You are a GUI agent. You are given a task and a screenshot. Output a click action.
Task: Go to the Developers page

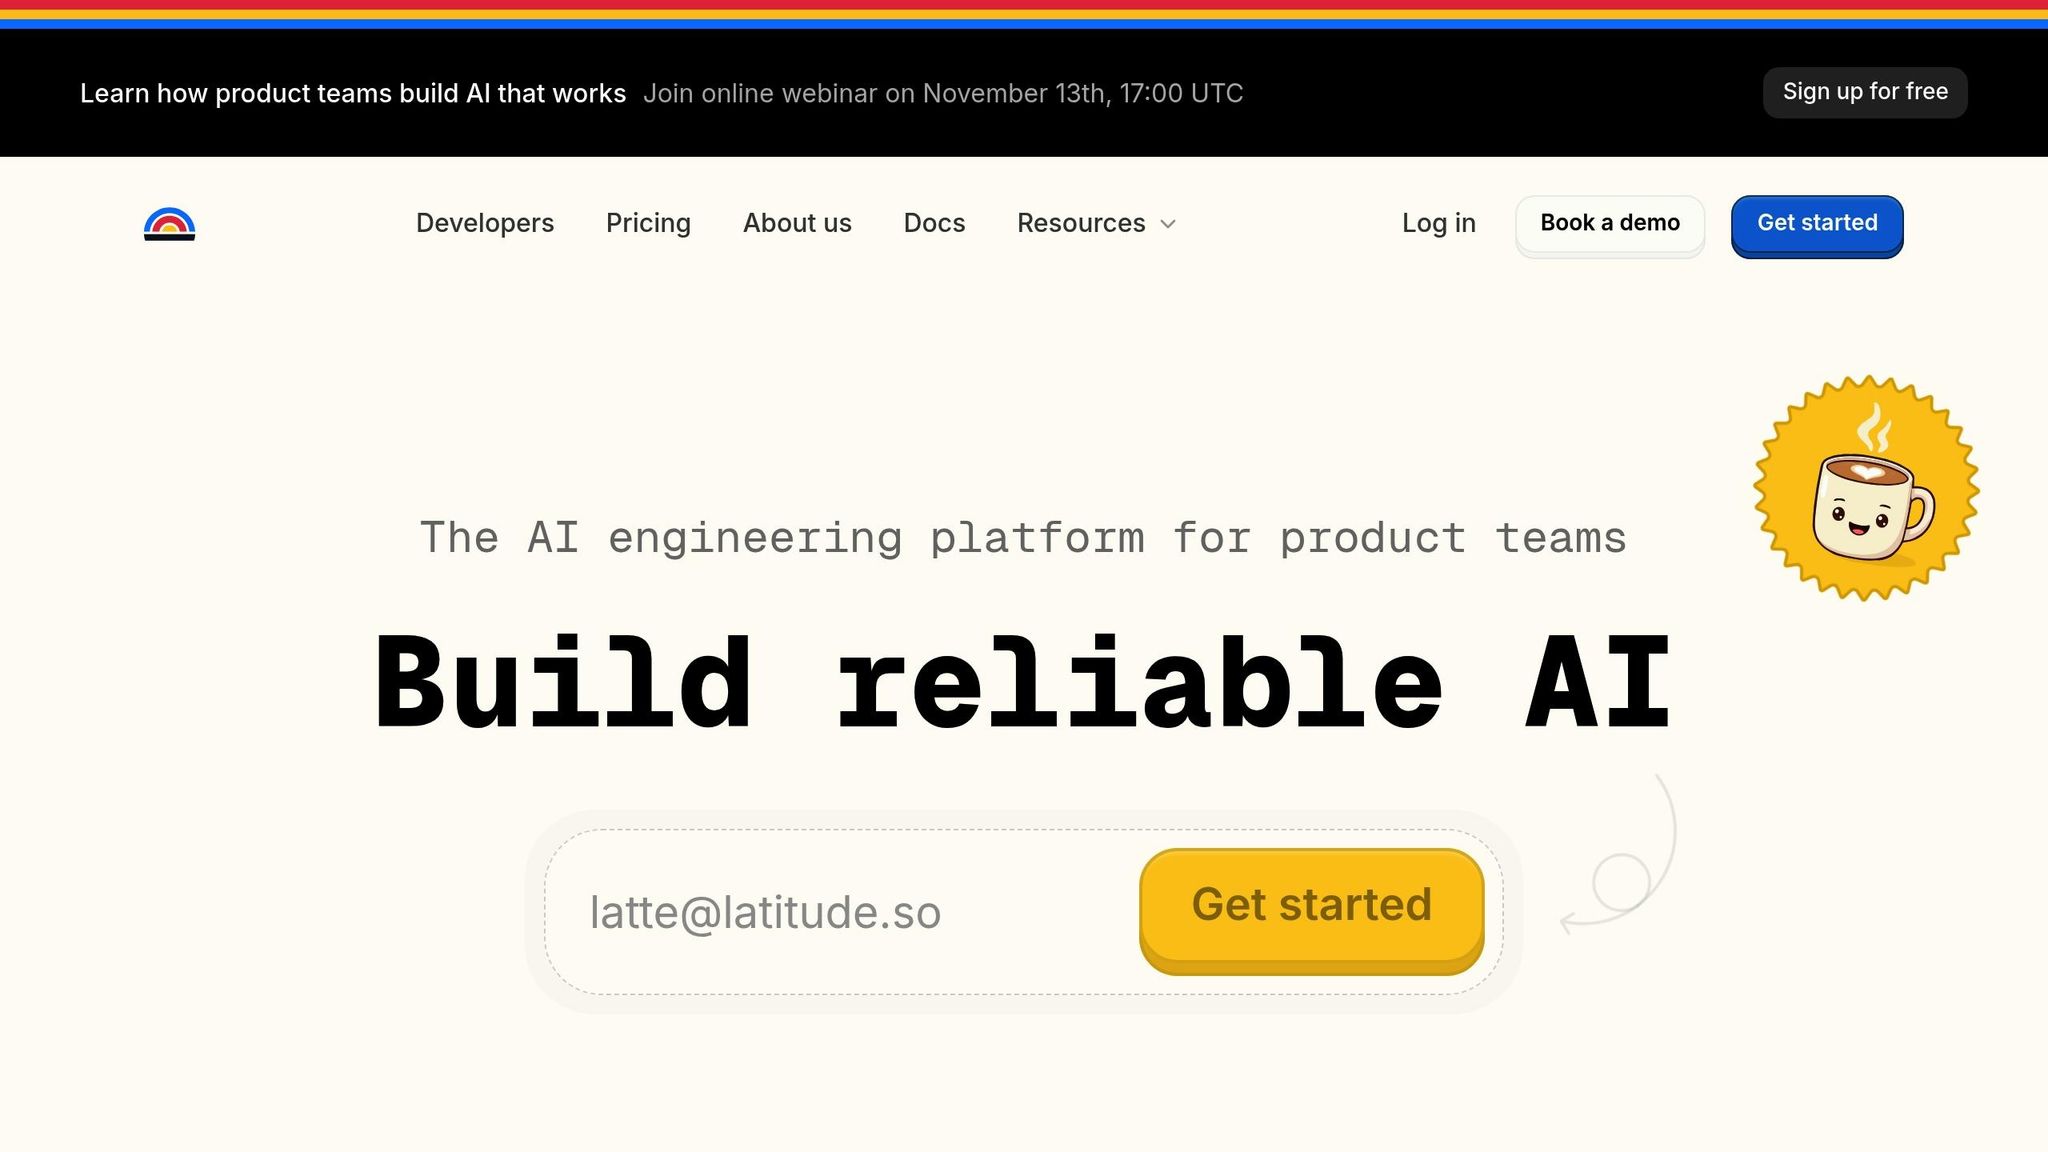(x=485, y=223)
